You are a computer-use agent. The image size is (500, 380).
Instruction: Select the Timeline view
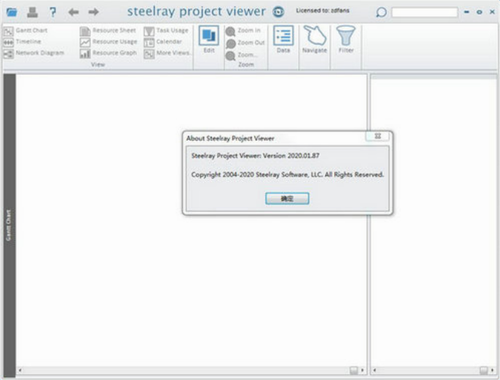pos(22,42)
